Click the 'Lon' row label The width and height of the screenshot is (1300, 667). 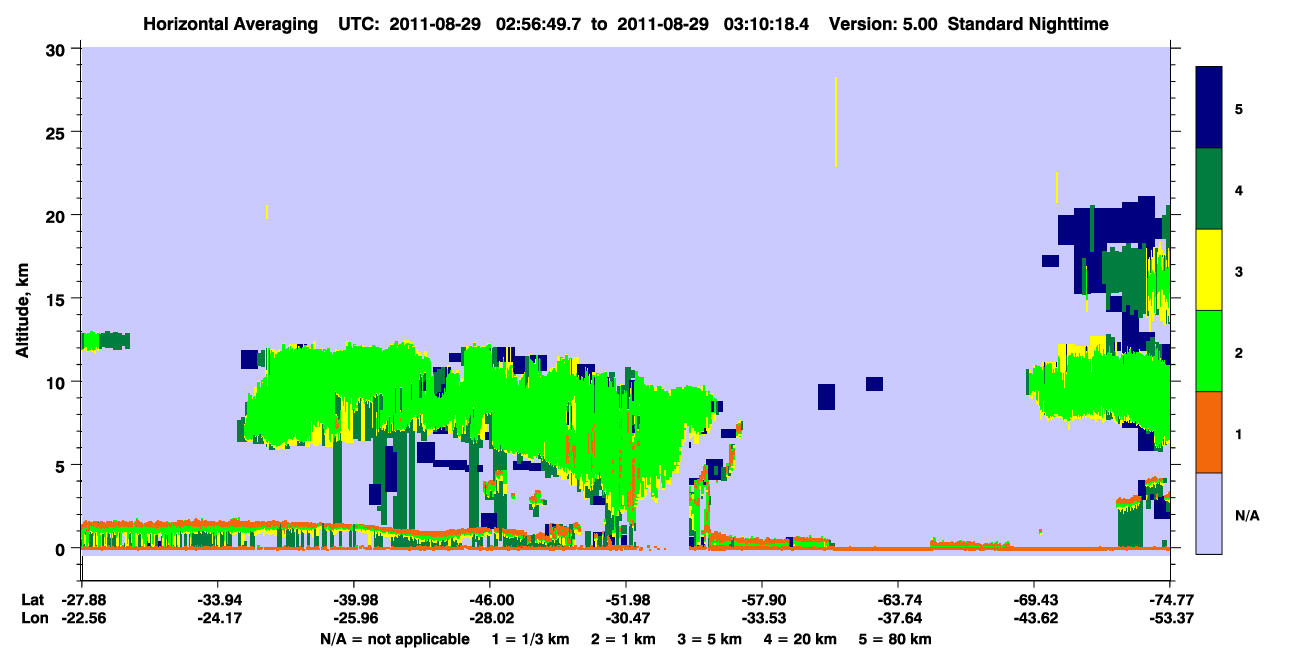(x=32, y=618)
